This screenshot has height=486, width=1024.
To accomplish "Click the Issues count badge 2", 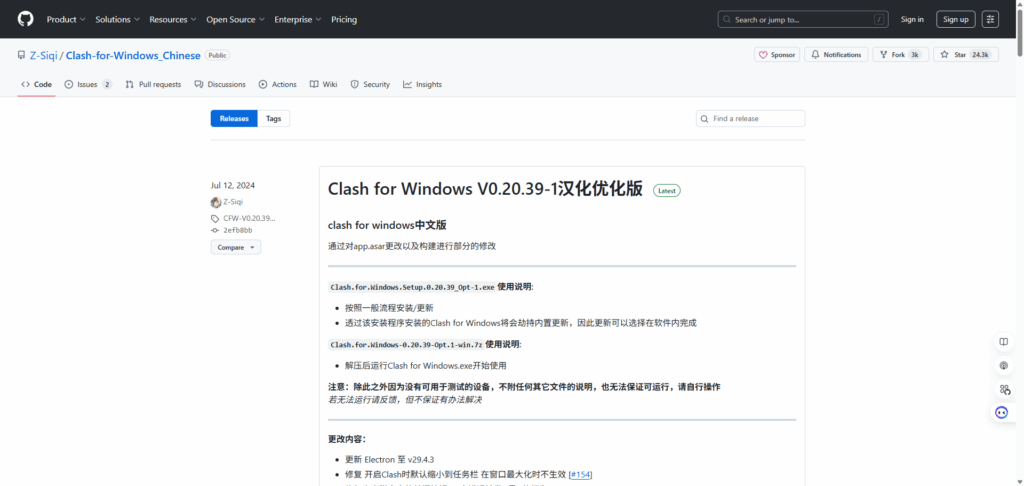I will click(x=107, y=84).
